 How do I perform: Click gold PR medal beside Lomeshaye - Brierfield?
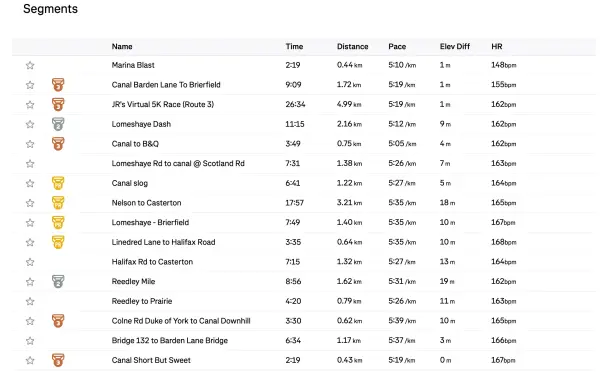[x=58, y=222]
